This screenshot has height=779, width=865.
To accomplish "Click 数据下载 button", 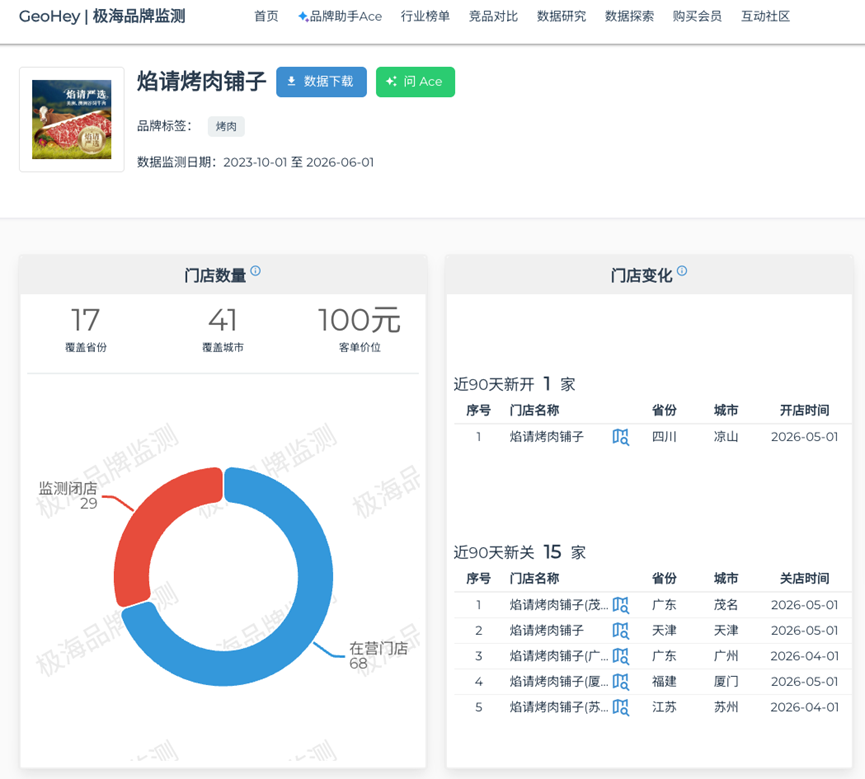I will (x=321, y=82).
